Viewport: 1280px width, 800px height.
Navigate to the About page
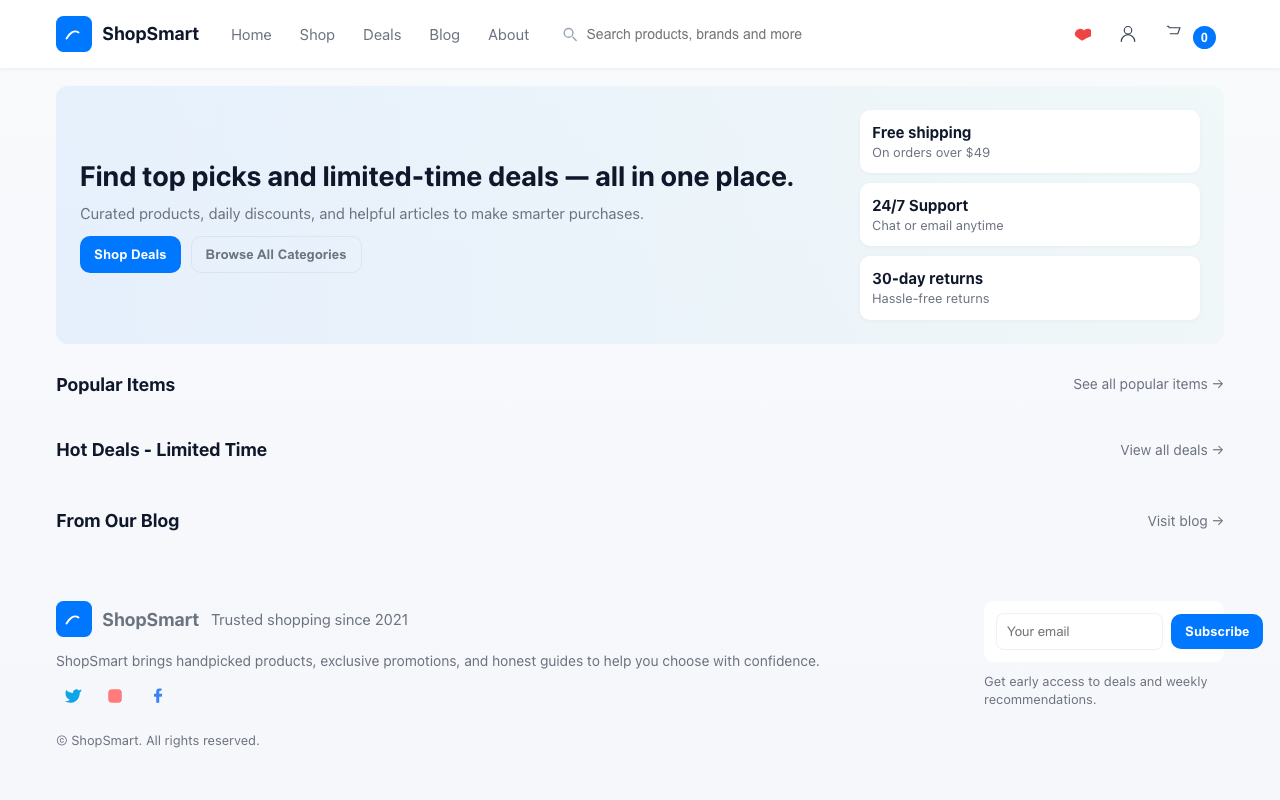pyautogui.click(x=508, y=34)
